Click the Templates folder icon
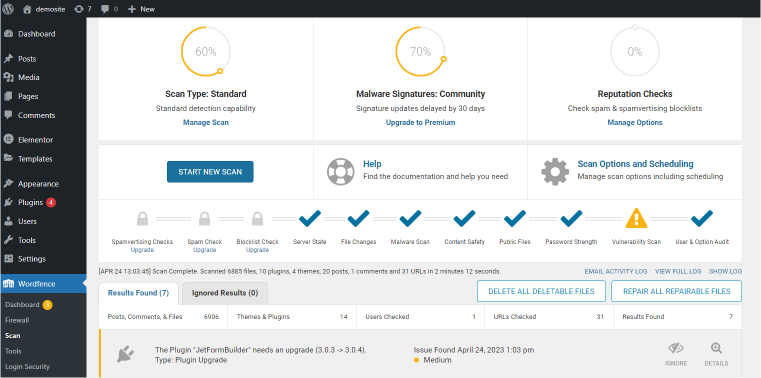 (8, 159)
